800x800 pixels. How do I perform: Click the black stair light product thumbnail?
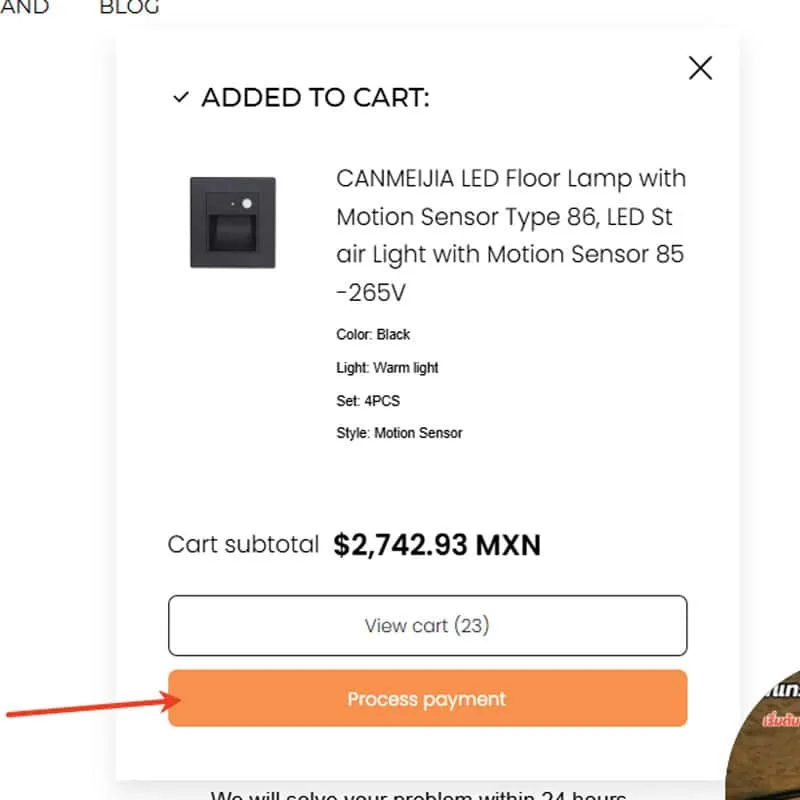tap(233, 222)
